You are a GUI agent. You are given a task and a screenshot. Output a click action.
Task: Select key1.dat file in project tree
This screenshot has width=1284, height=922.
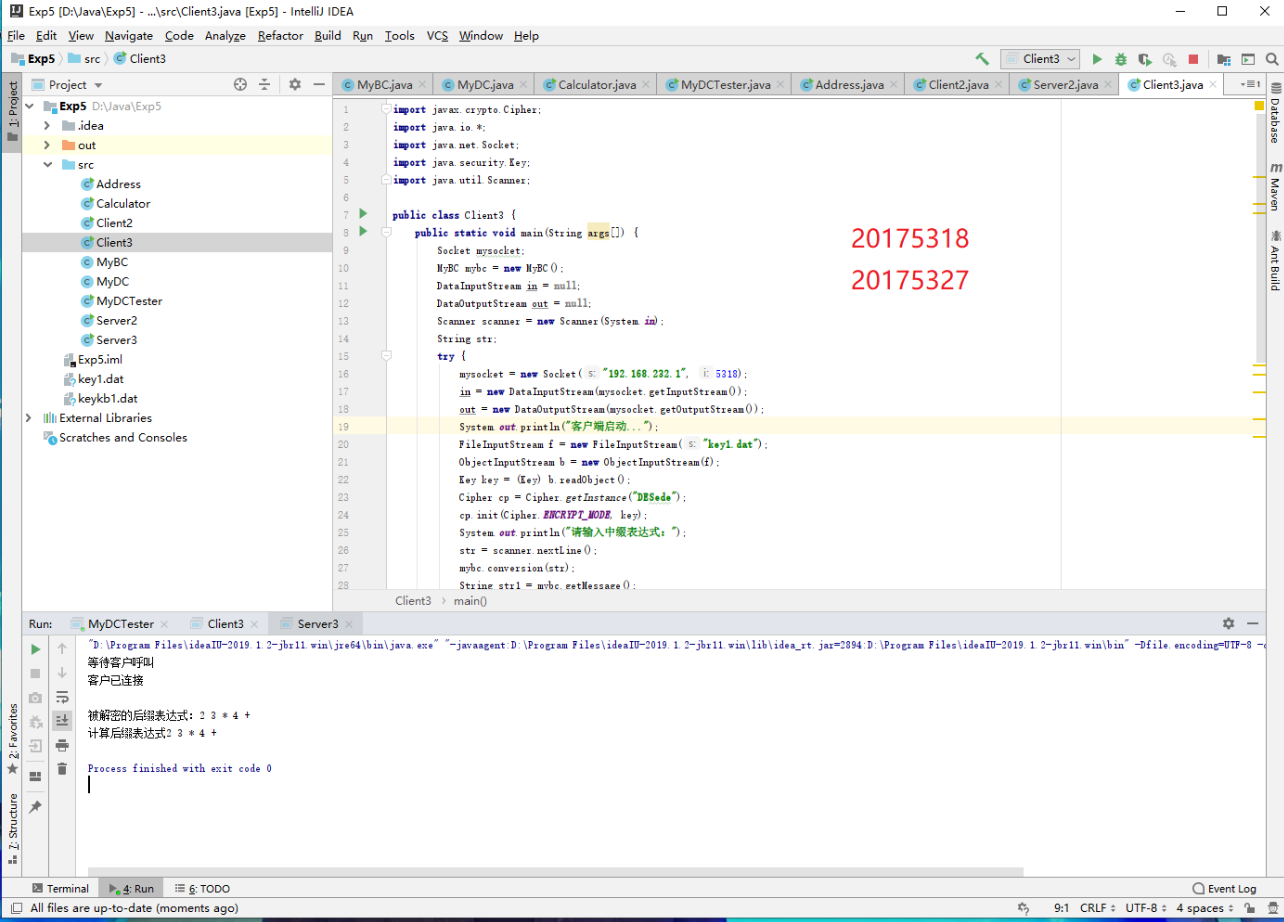(x=100, y=379)
